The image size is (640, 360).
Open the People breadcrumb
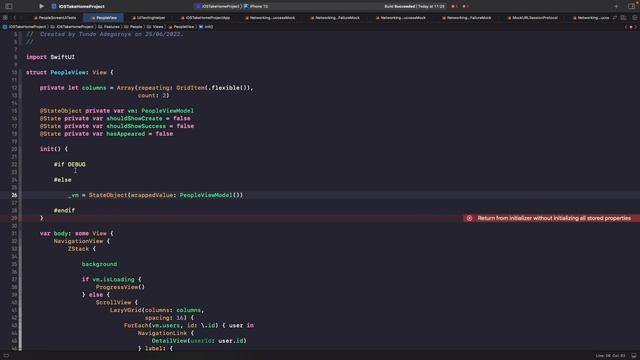click(x=133, y=27)
